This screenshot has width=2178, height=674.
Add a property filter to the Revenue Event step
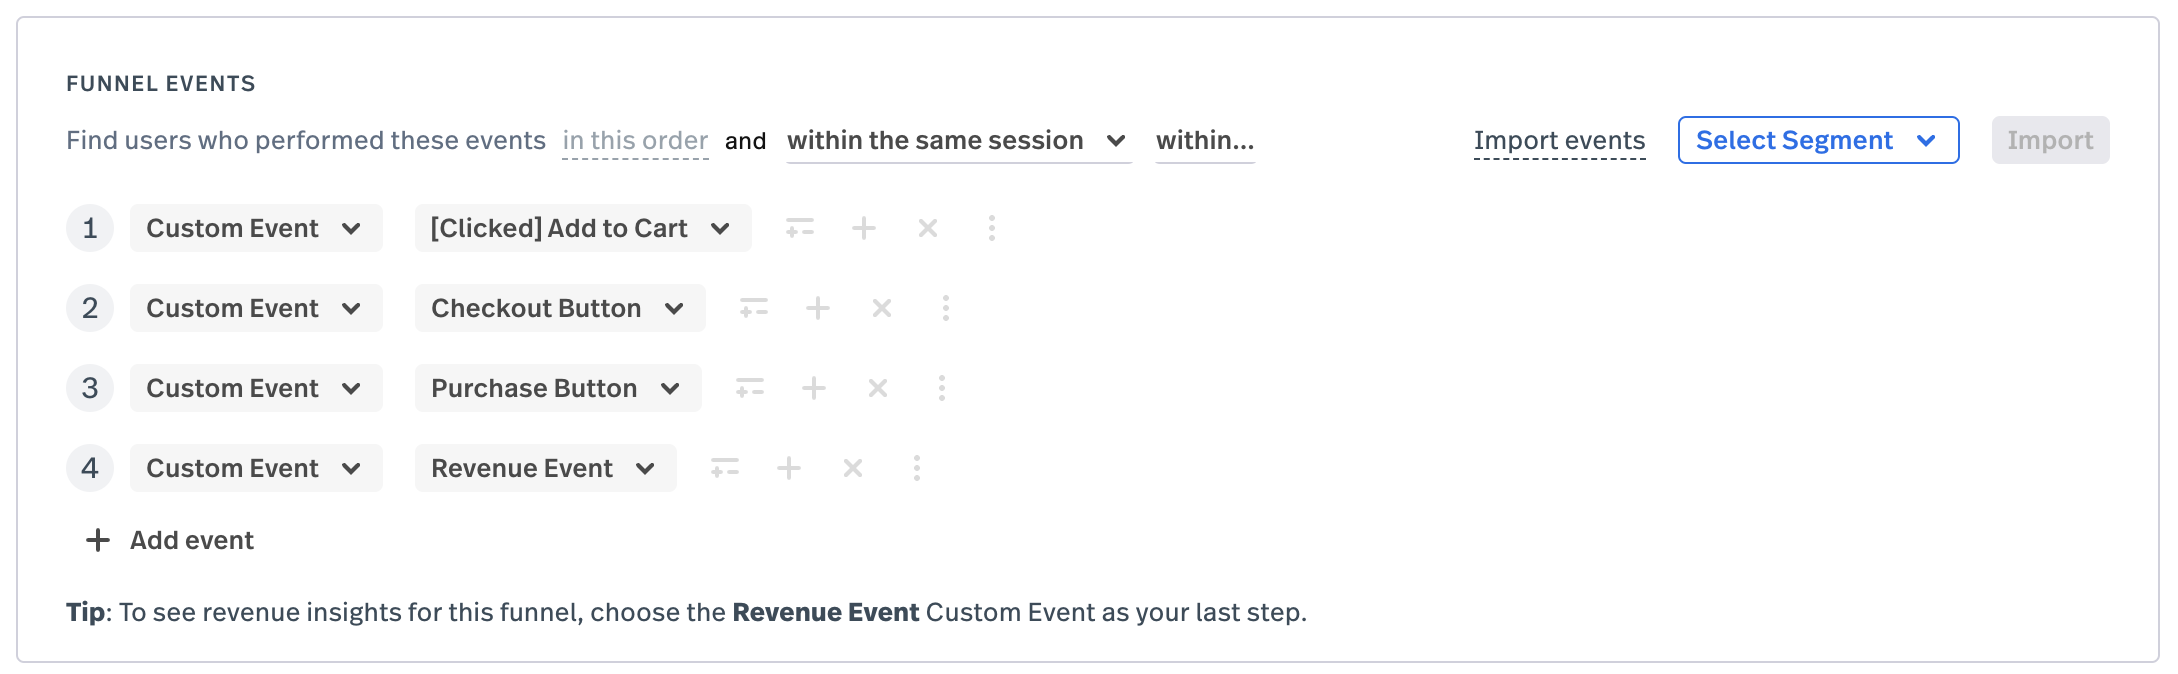726,468
